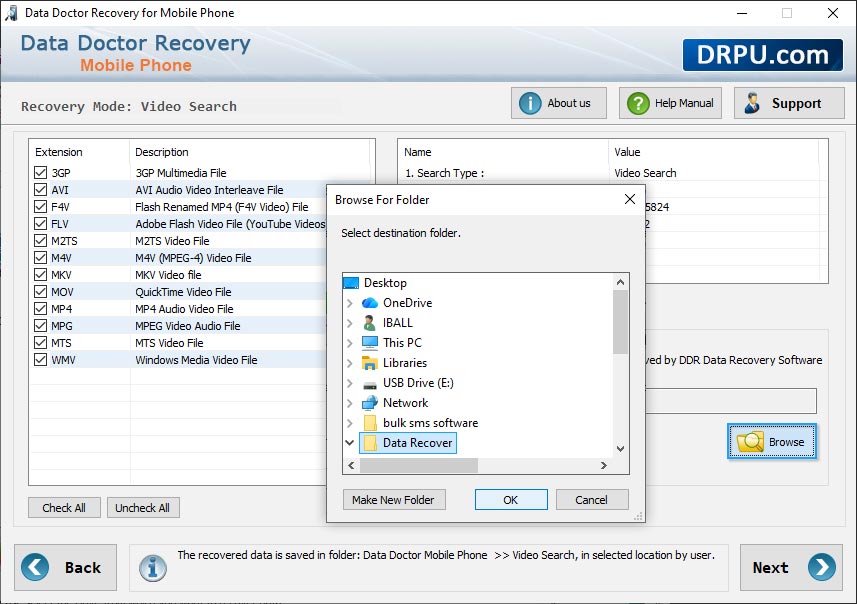The width and height of the screenshot is (857, 604).
Task: Select "QuickTime Video File" description
Action: (x=183, y=292)
